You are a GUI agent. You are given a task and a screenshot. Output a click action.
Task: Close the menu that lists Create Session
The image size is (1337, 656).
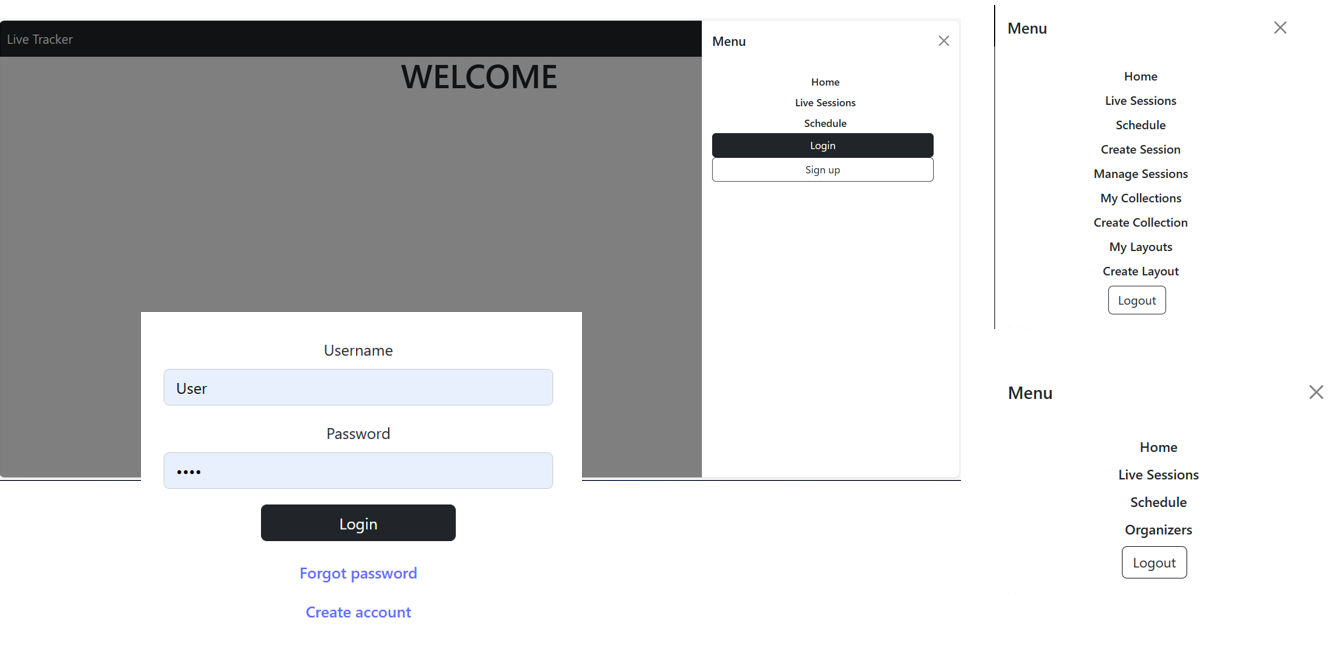click(1280, 28)
